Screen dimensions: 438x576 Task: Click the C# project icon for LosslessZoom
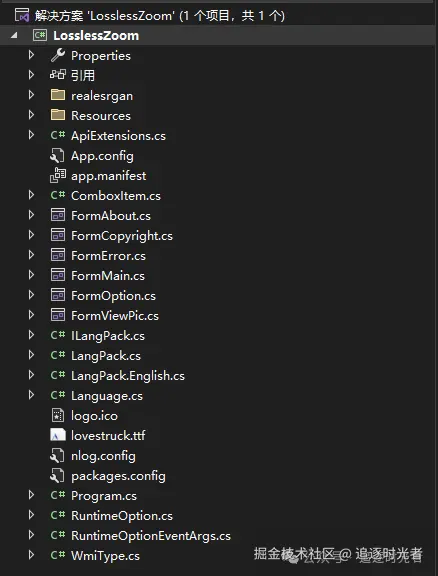click(x=40, y=36)
